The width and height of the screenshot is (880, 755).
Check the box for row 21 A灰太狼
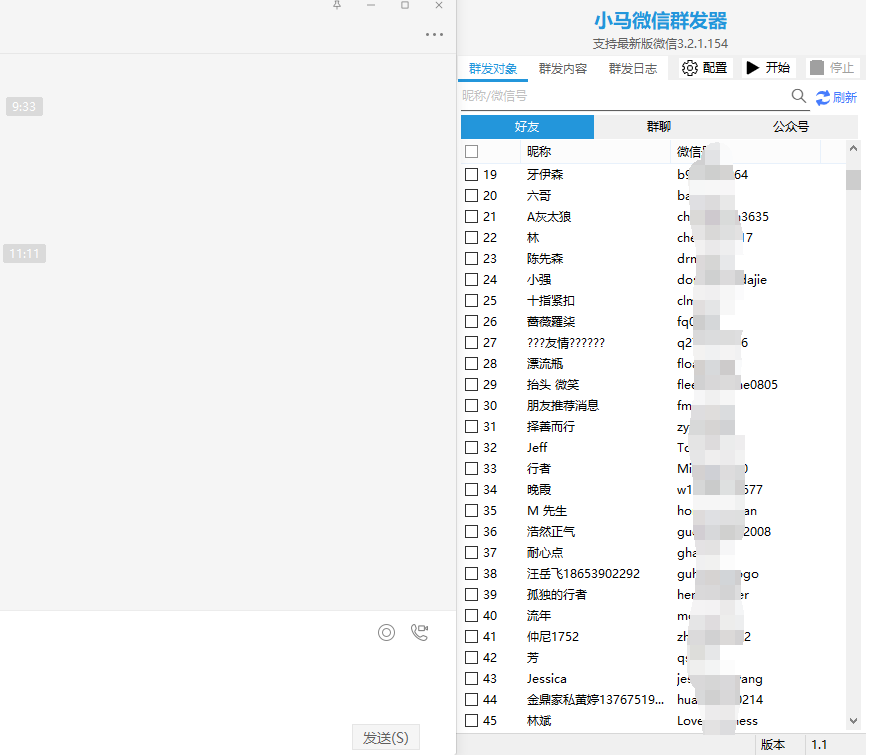coord(471,217)
